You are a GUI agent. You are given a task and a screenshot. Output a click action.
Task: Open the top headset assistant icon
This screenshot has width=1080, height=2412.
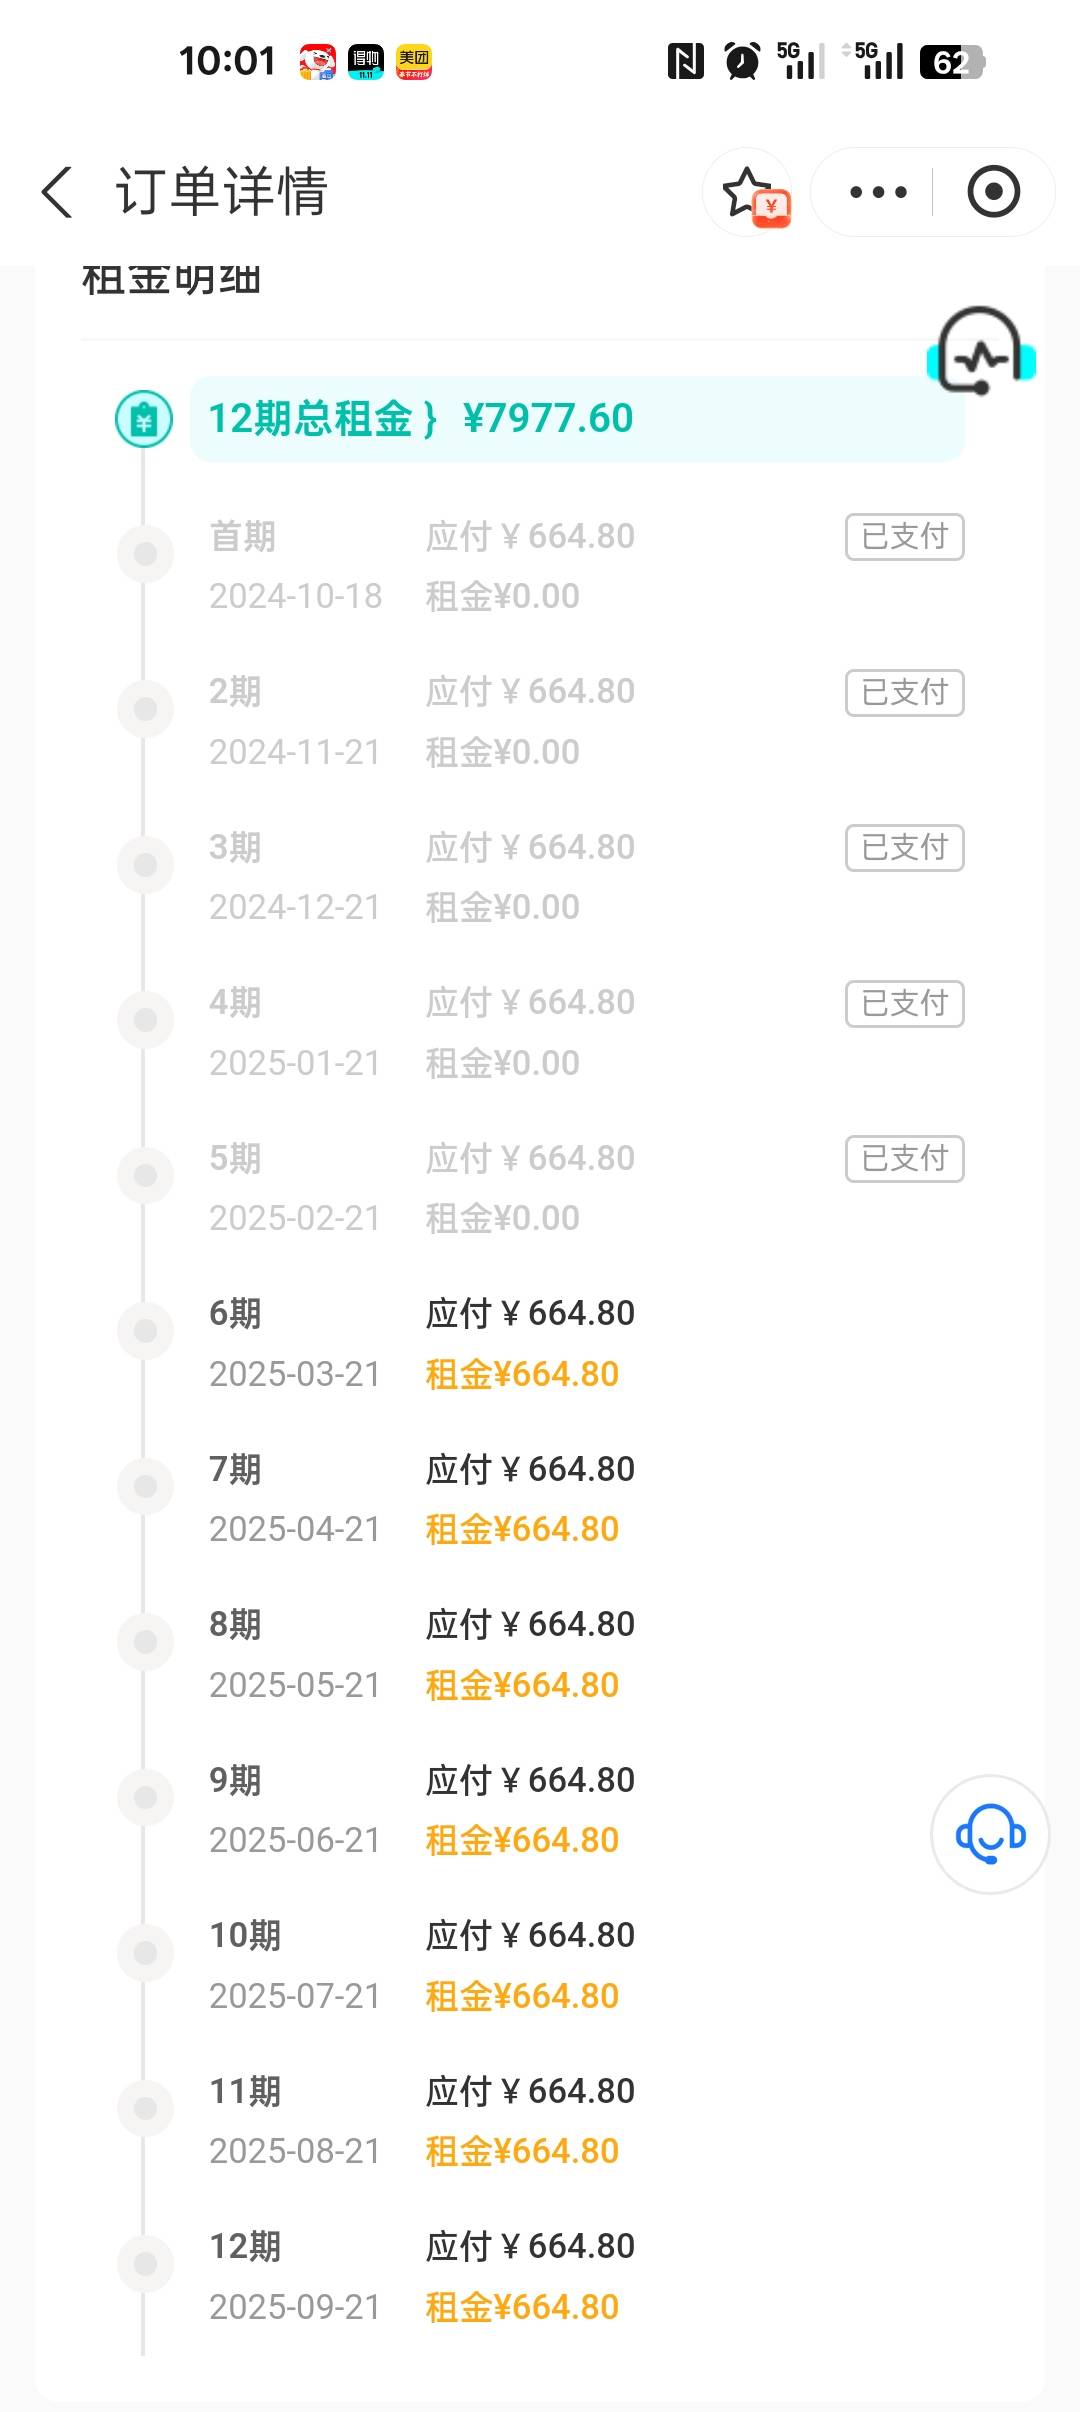coord(981,352)
